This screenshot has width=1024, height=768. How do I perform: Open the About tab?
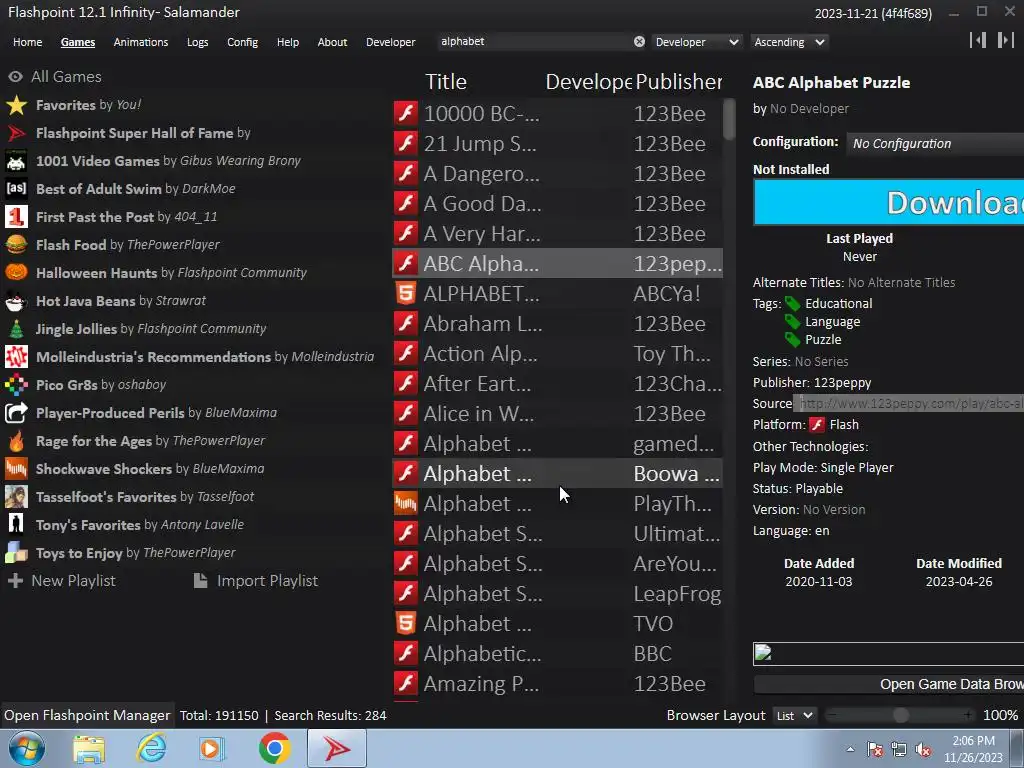[x=332, y=42]
